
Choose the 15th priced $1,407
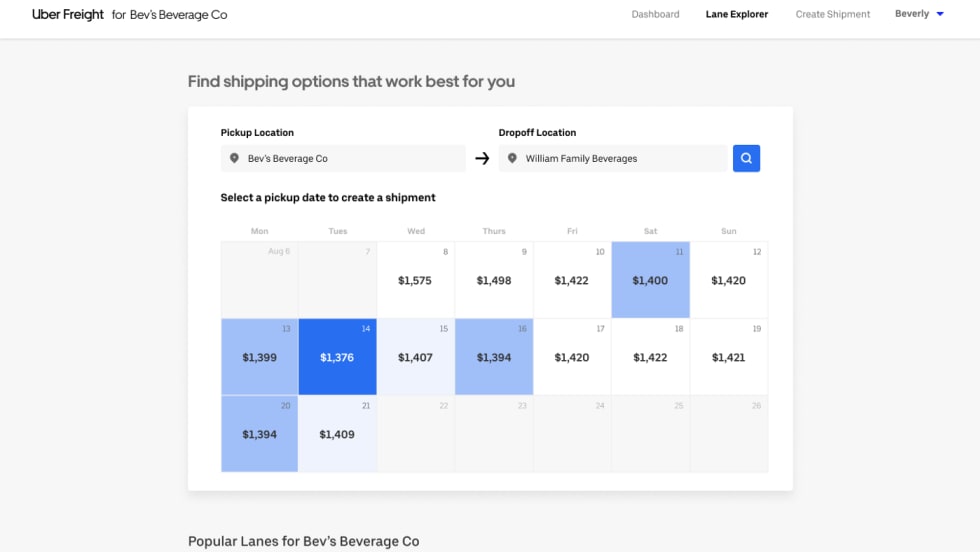pos(415,357)
